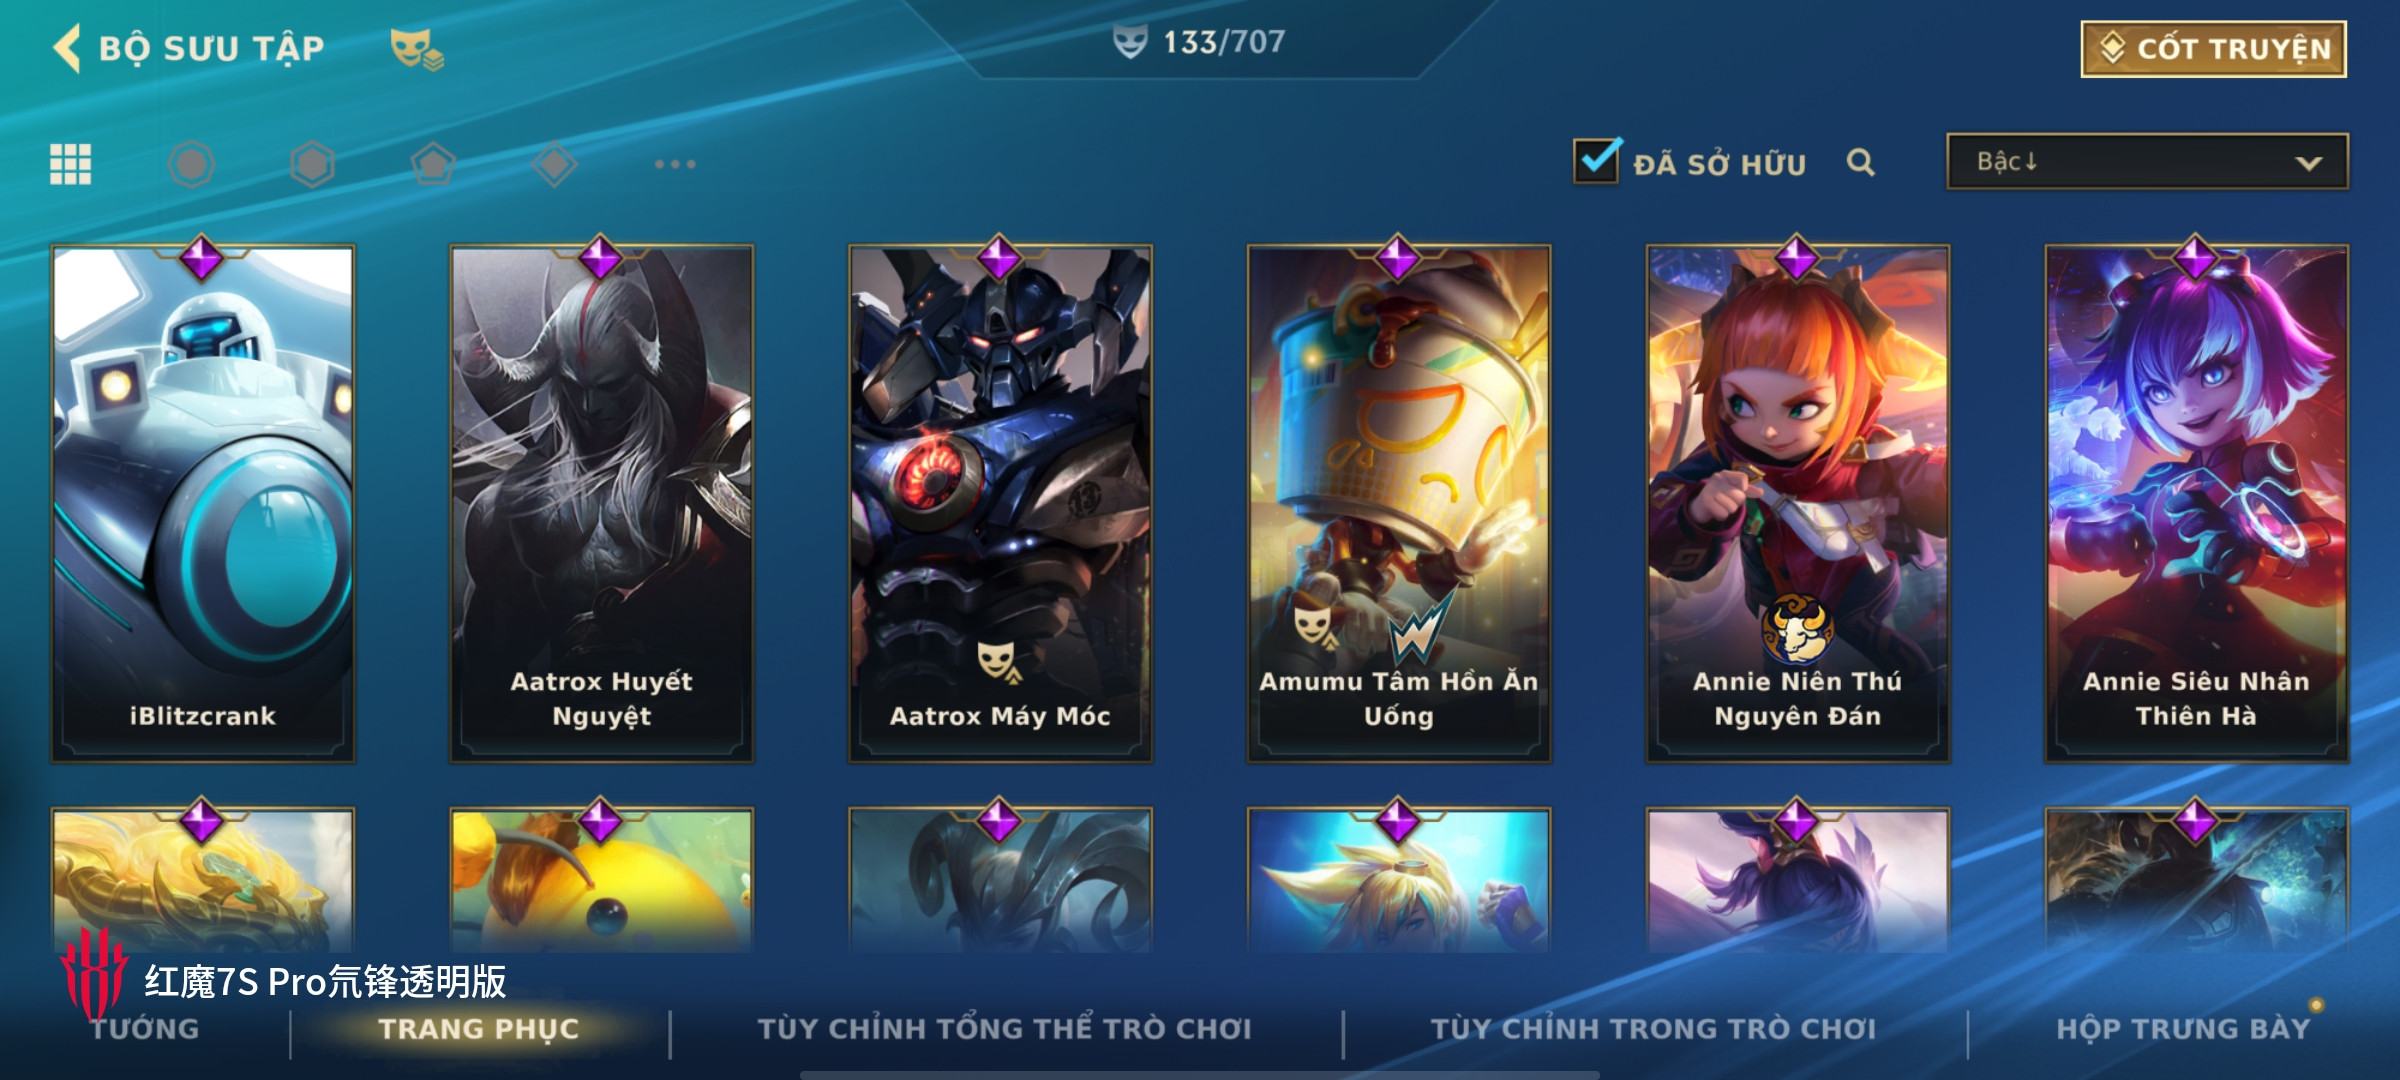The width and height of the screenshot is (2400, 1080).
Task: Select the second hexagon rarity filter
Action: (x=312, y=164)
